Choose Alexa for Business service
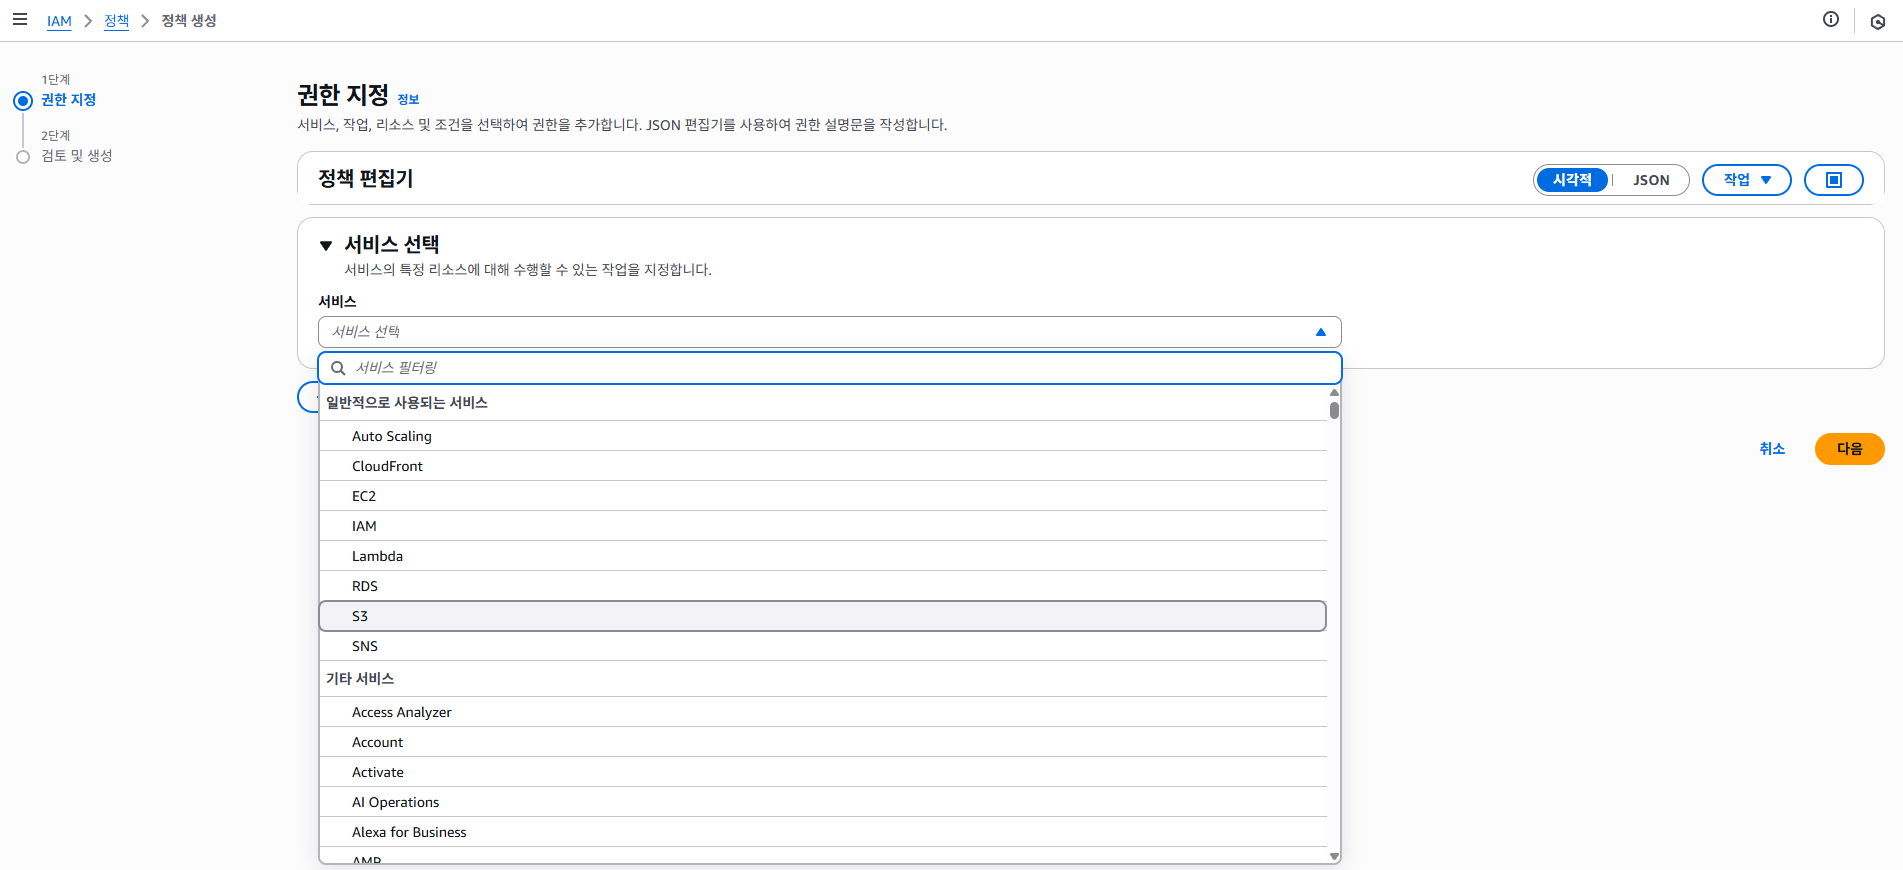Screen dimensions: 1903x870 click(823, 832)
